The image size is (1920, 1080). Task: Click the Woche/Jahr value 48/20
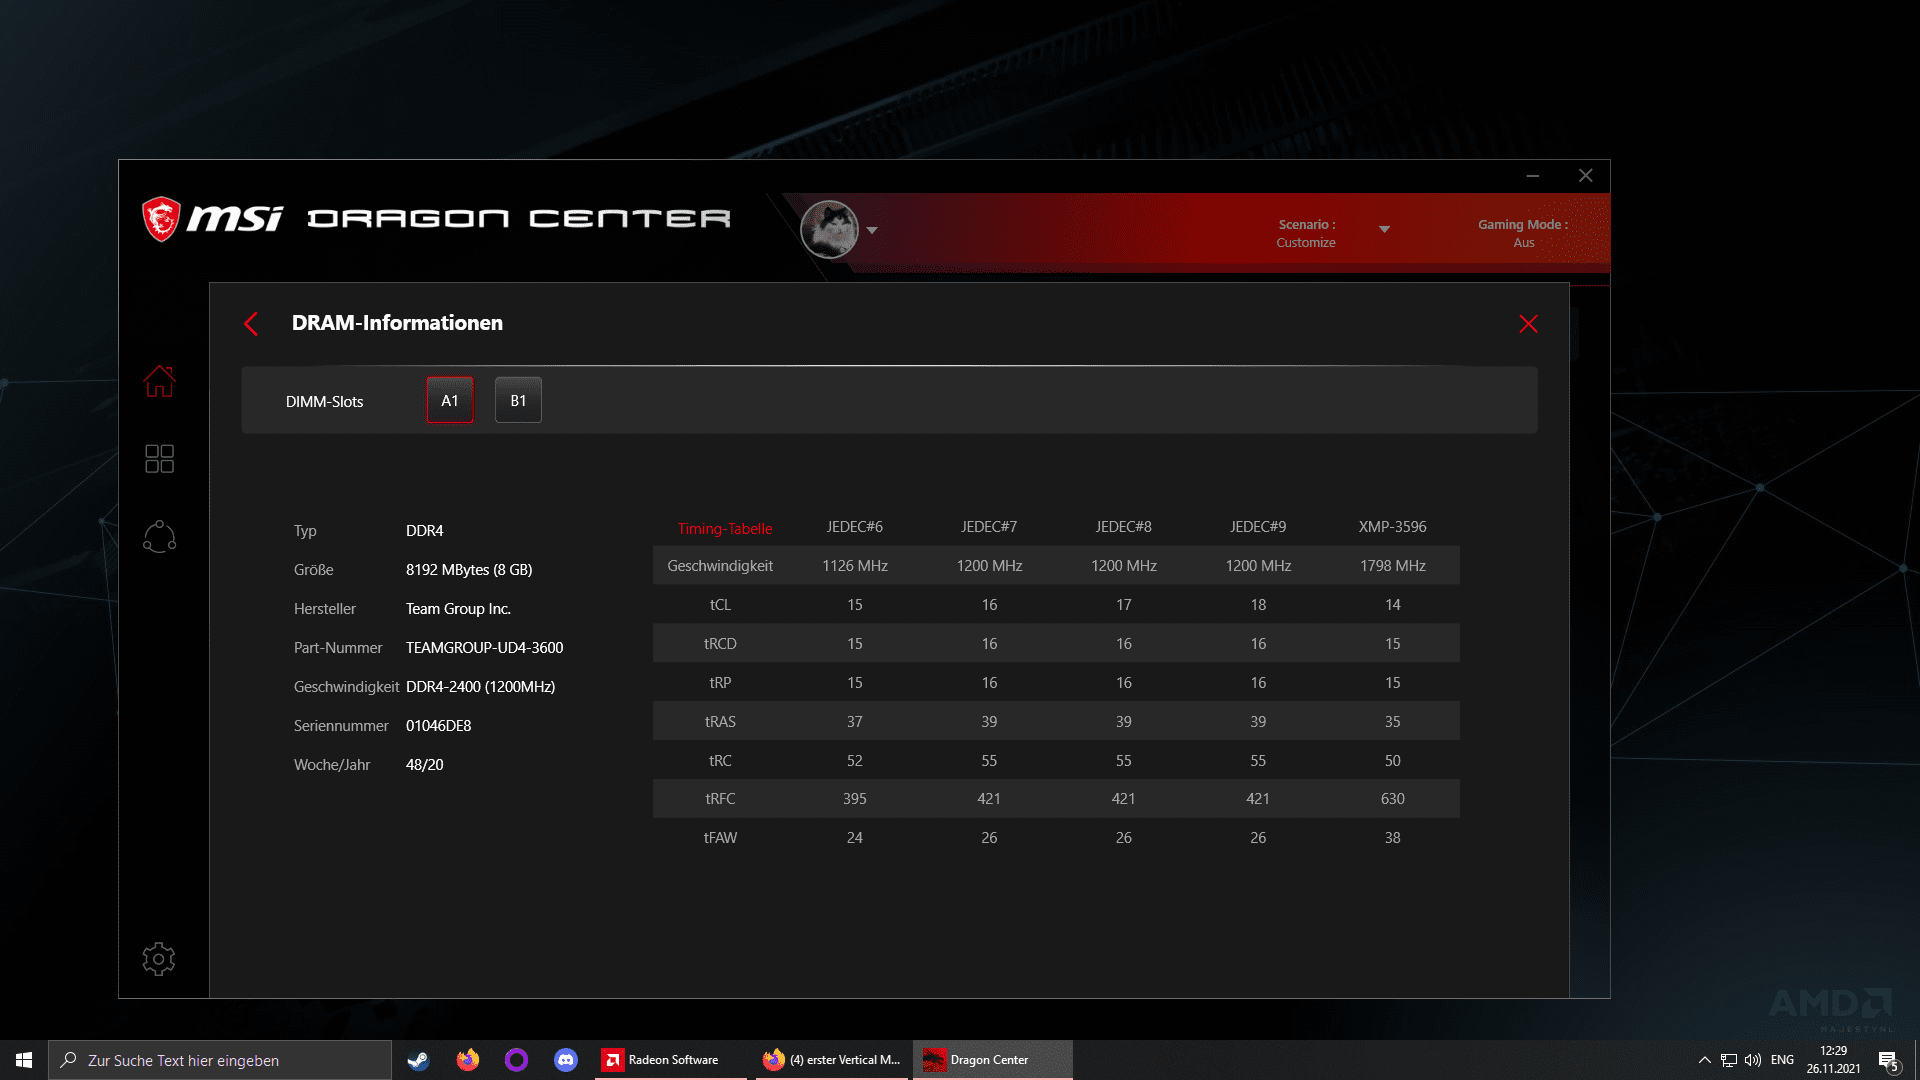coord(424,764)
